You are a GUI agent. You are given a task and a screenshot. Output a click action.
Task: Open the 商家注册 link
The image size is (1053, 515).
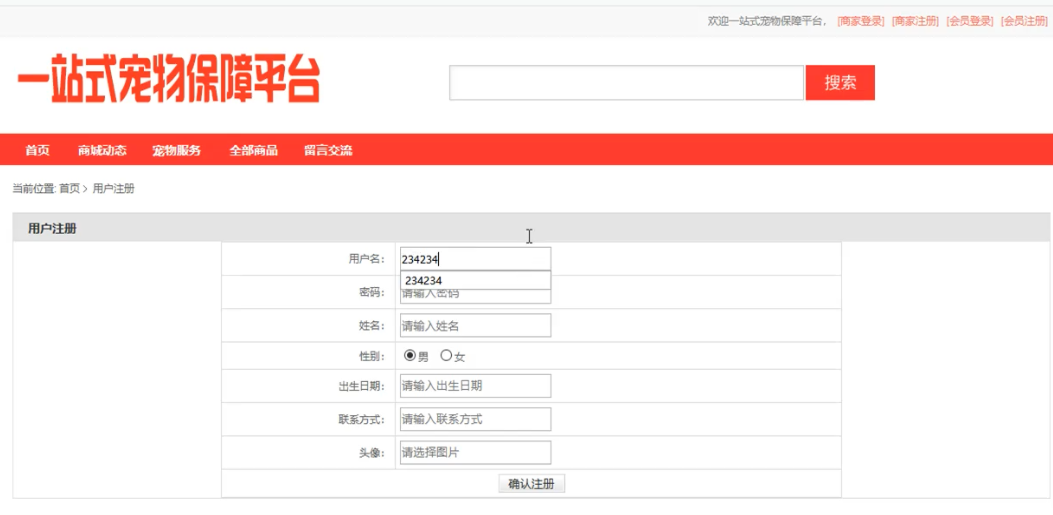point(915,21)
